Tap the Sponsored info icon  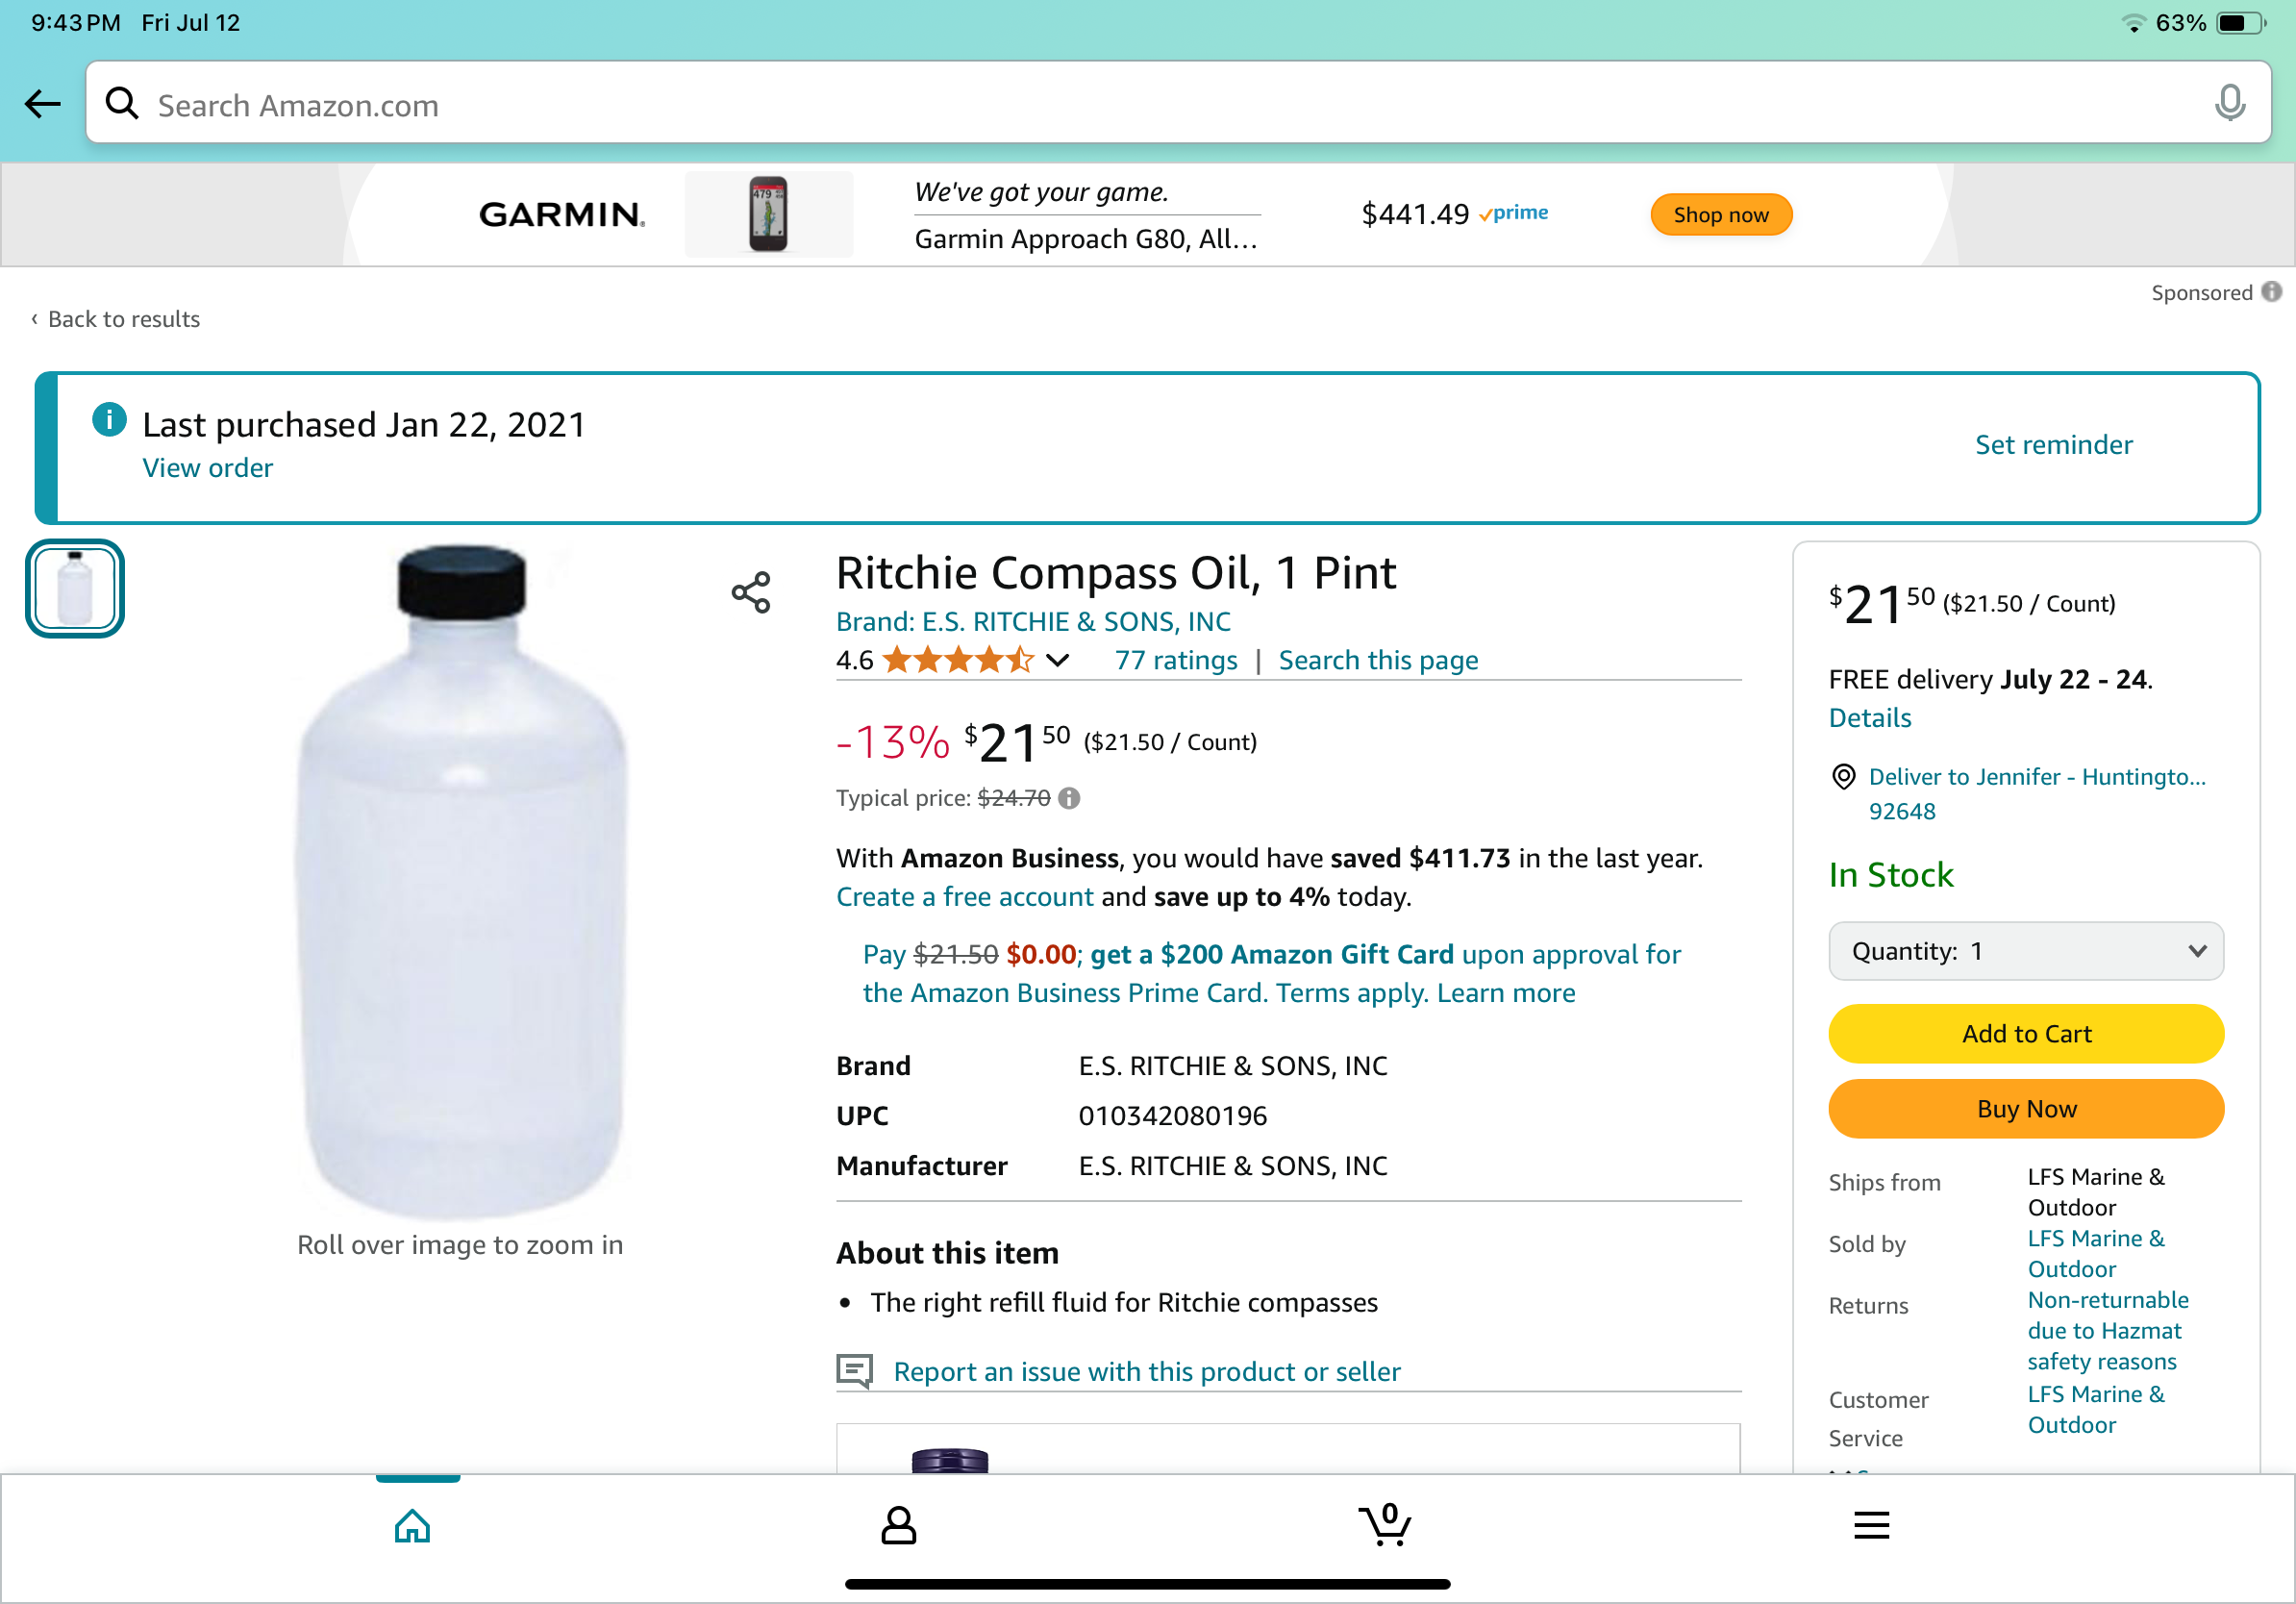tap(2272, 291)
